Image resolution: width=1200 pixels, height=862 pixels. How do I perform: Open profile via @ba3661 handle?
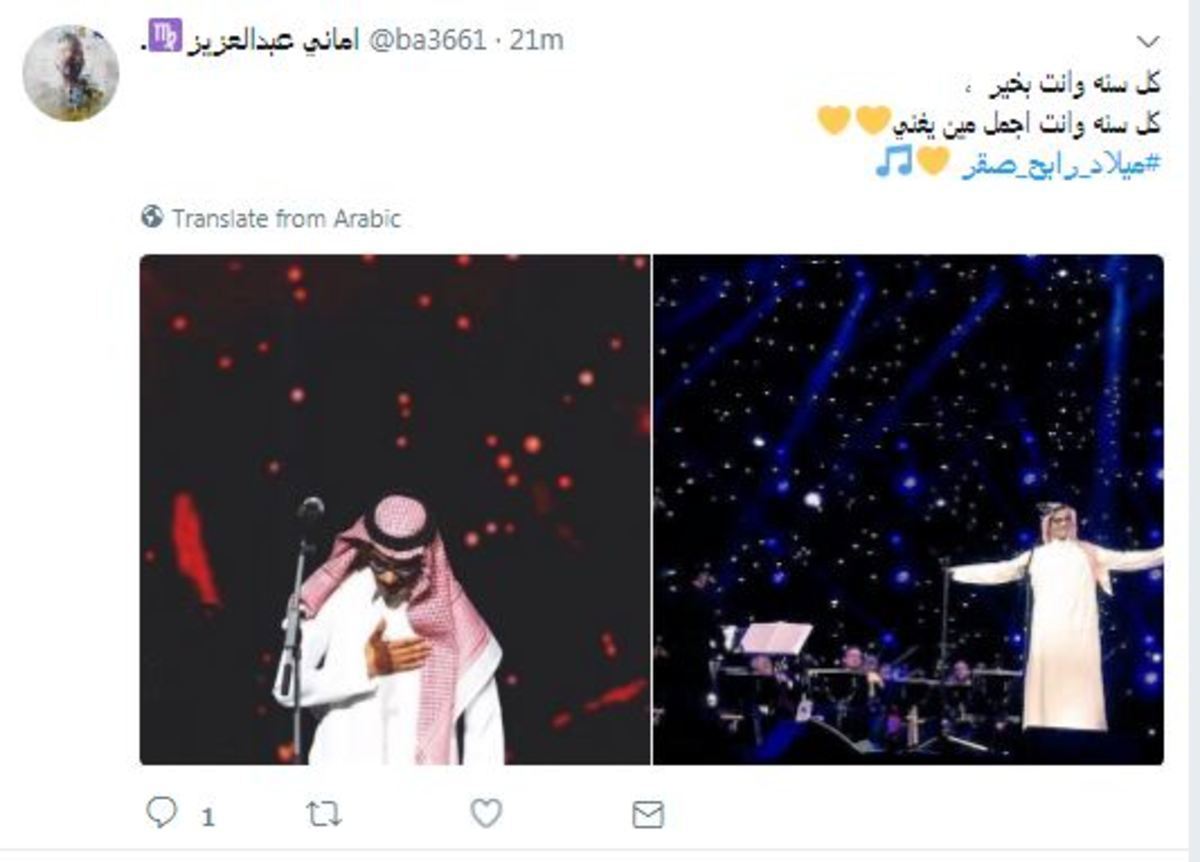click(x=428, y=40)
